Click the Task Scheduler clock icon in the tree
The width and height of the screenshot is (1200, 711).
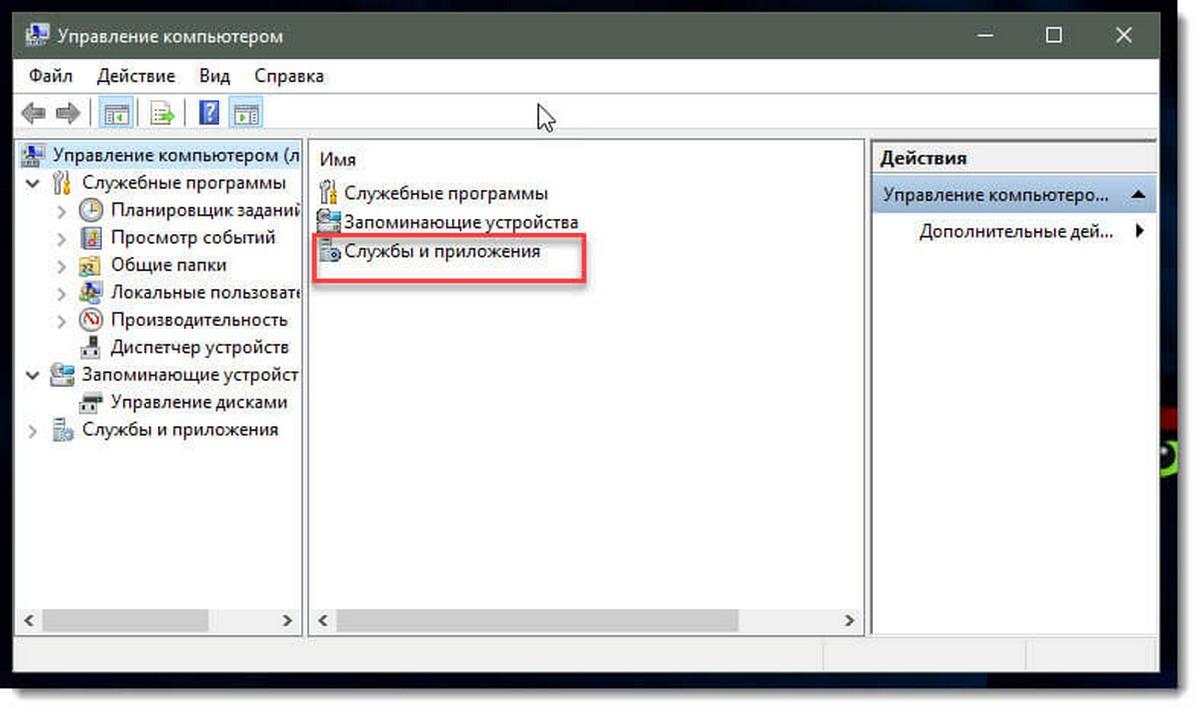click(x=91, y=210)
